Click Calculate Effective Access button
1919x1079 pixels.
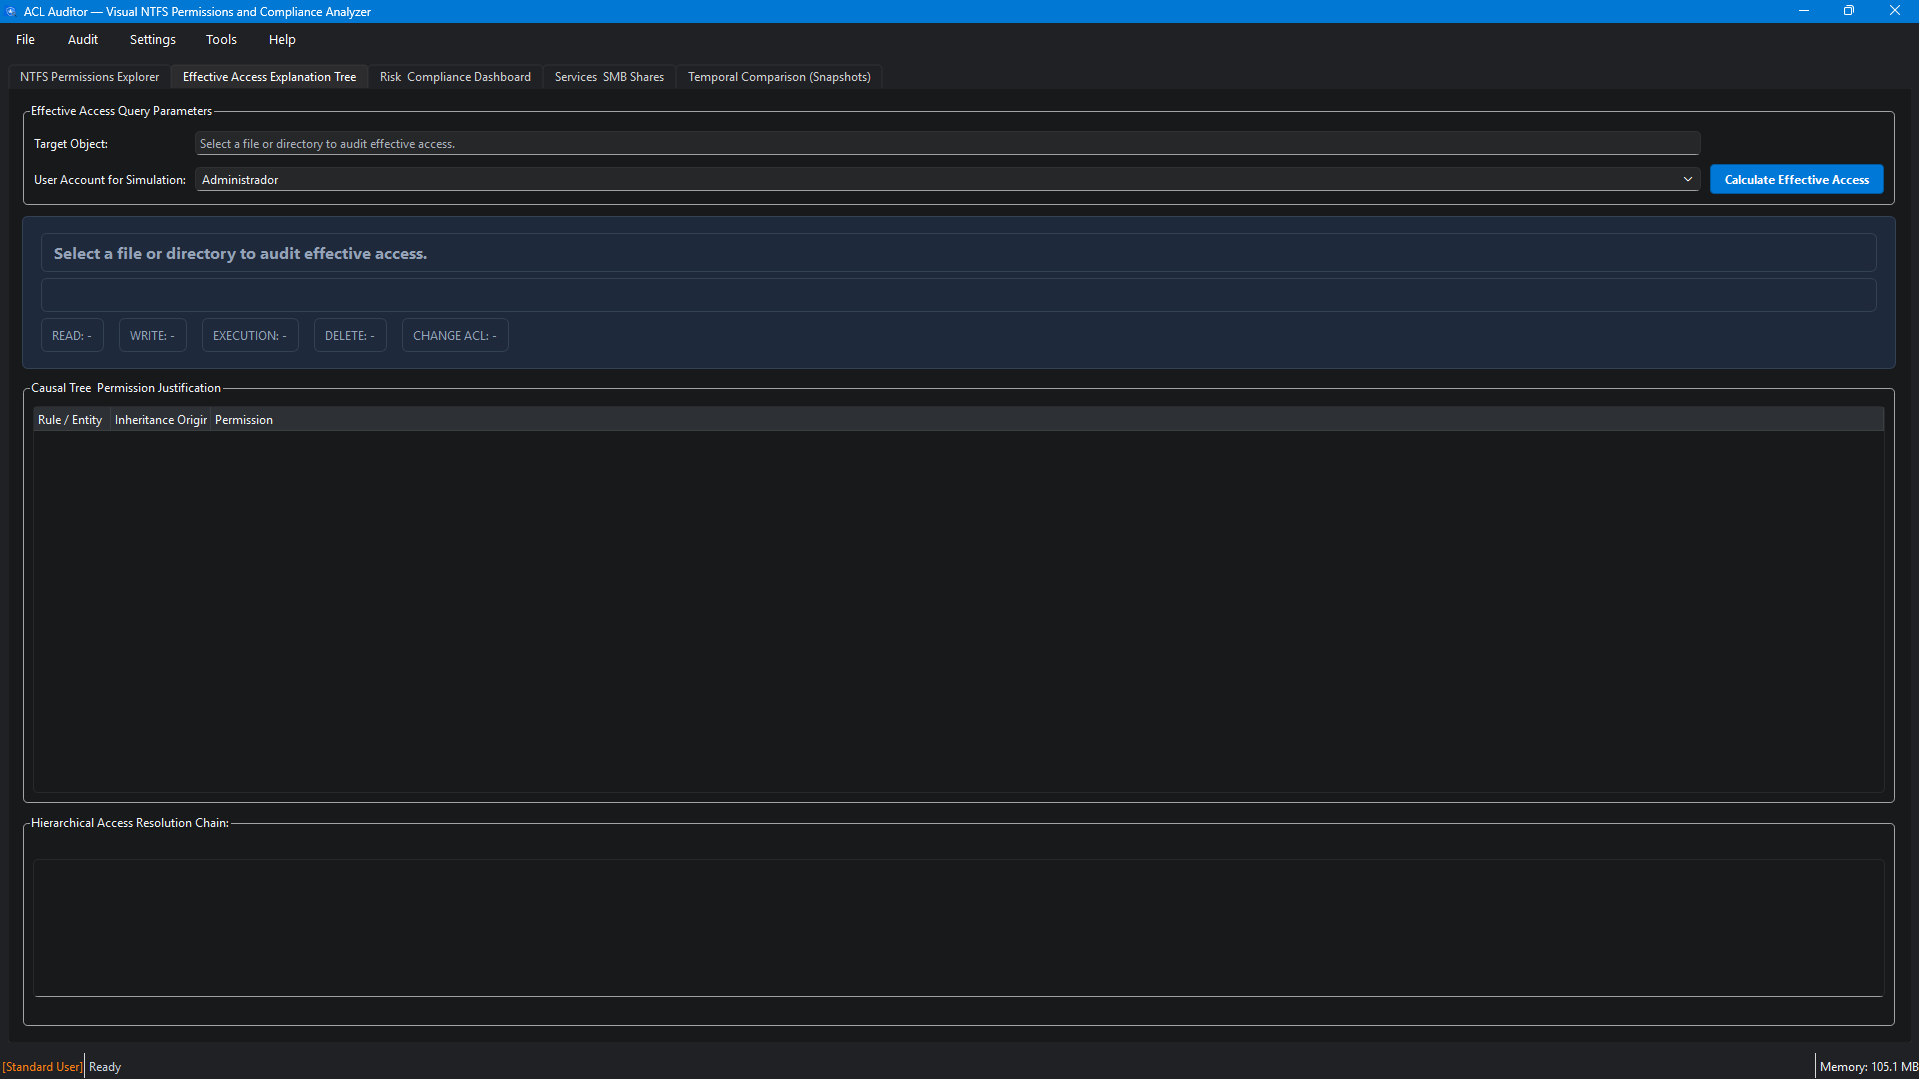[1796, 180]
